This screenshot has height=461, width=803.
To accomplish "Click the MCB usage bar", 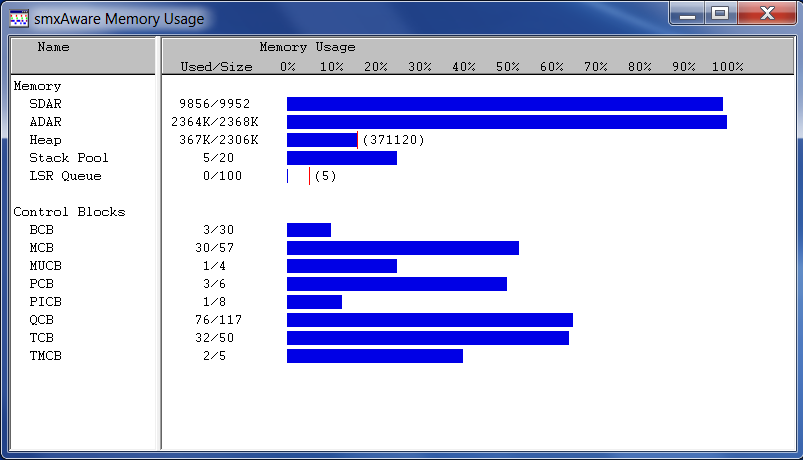I will click(x=403, y=248).
